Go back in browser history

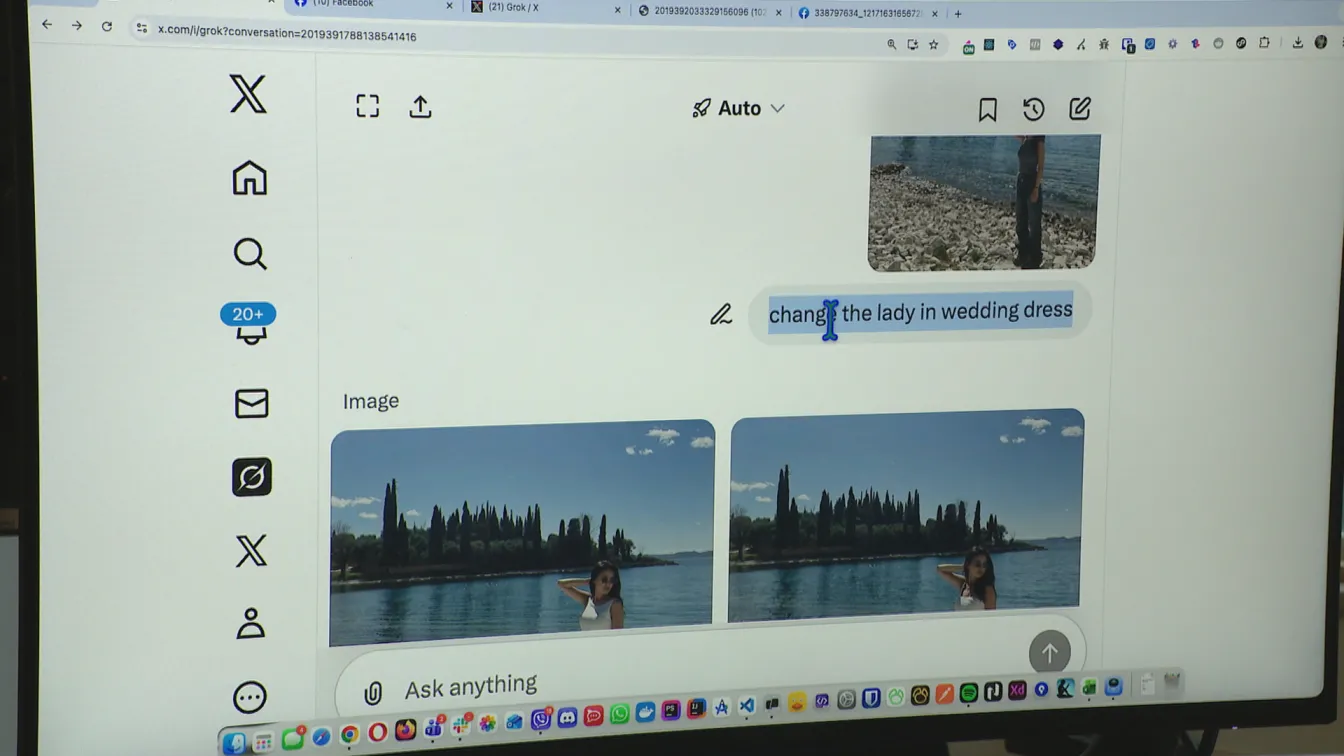[x=47, y=24]
